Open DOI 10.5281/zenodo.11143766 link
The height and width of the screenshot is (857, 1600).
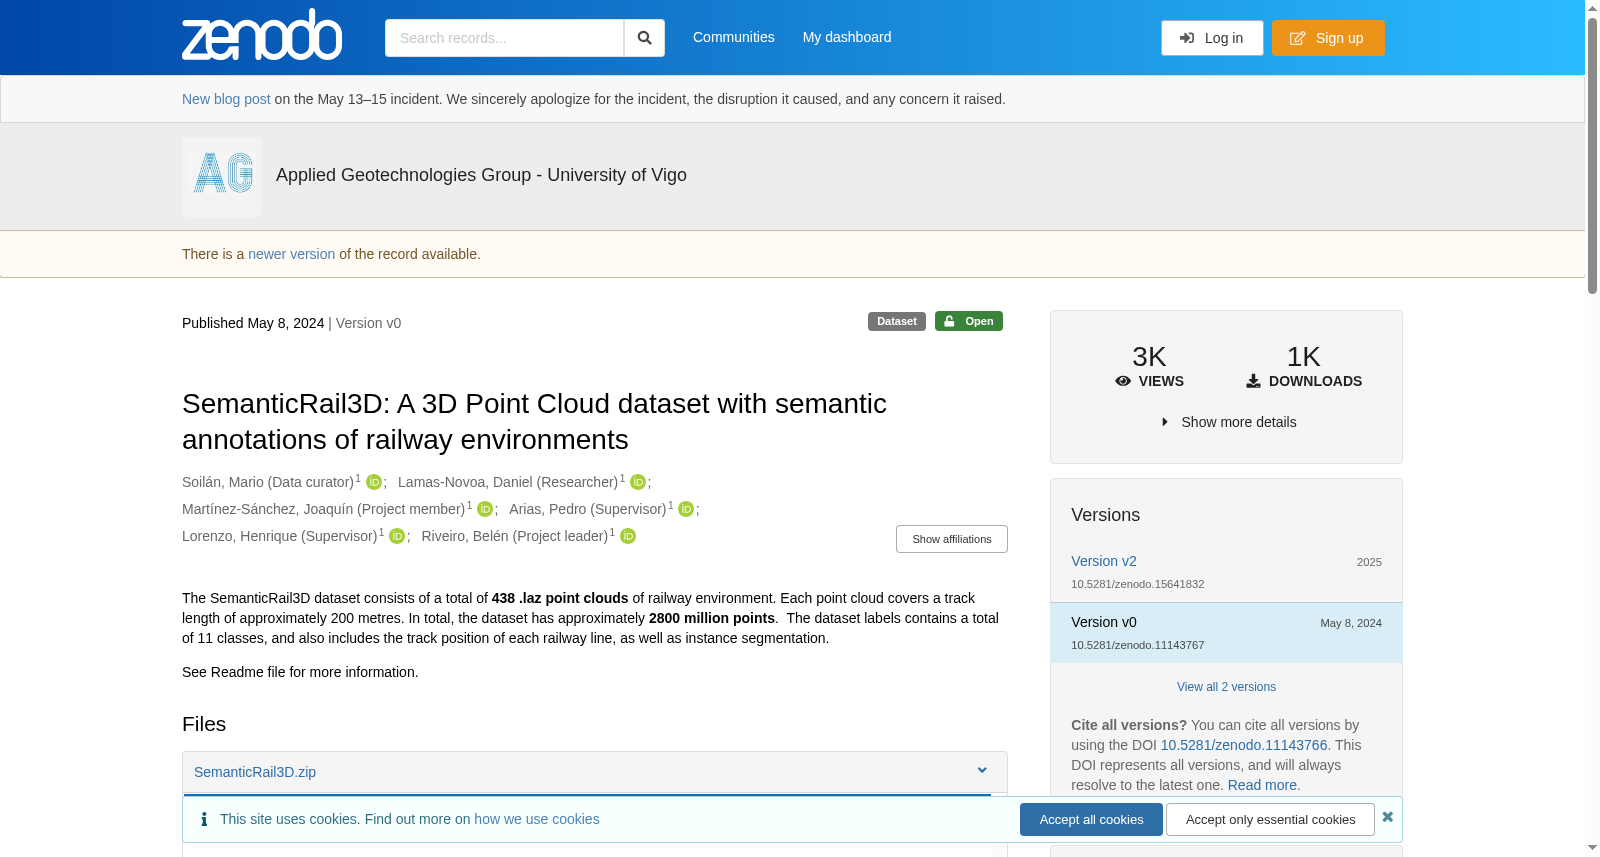click(1244, 745)
